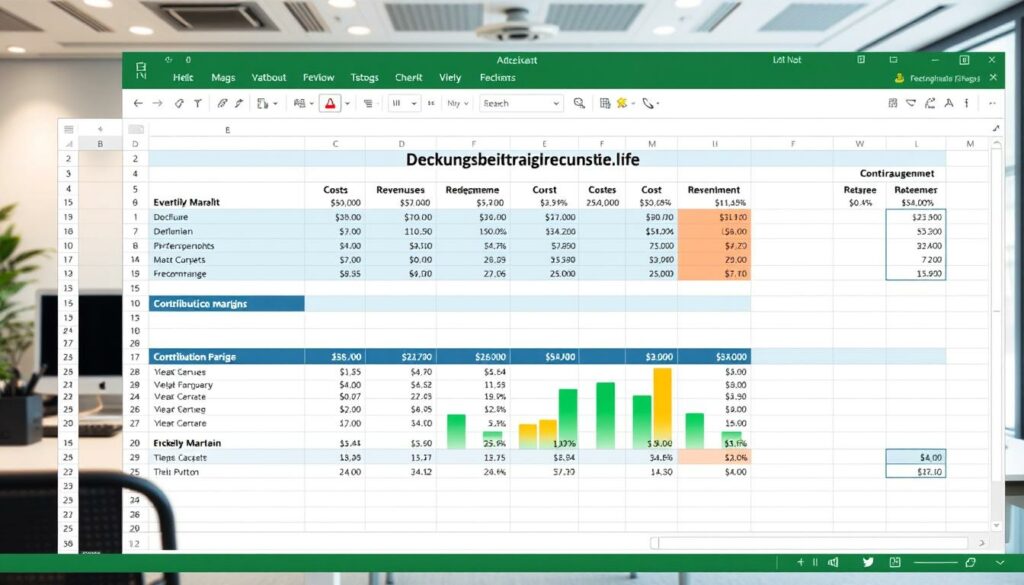Open the Viely menu
The height and width of the screenshot is (585, 1024).
tap(450, 78)
